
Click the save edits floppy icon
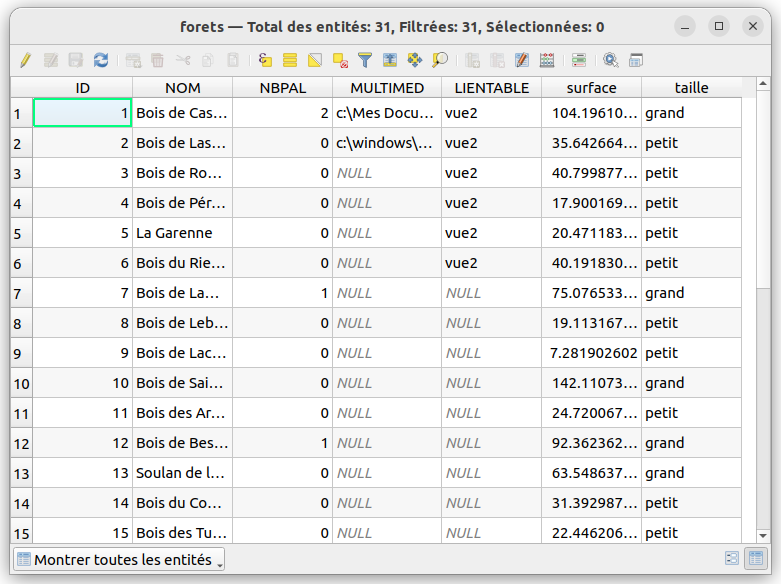tap(76, 61)
